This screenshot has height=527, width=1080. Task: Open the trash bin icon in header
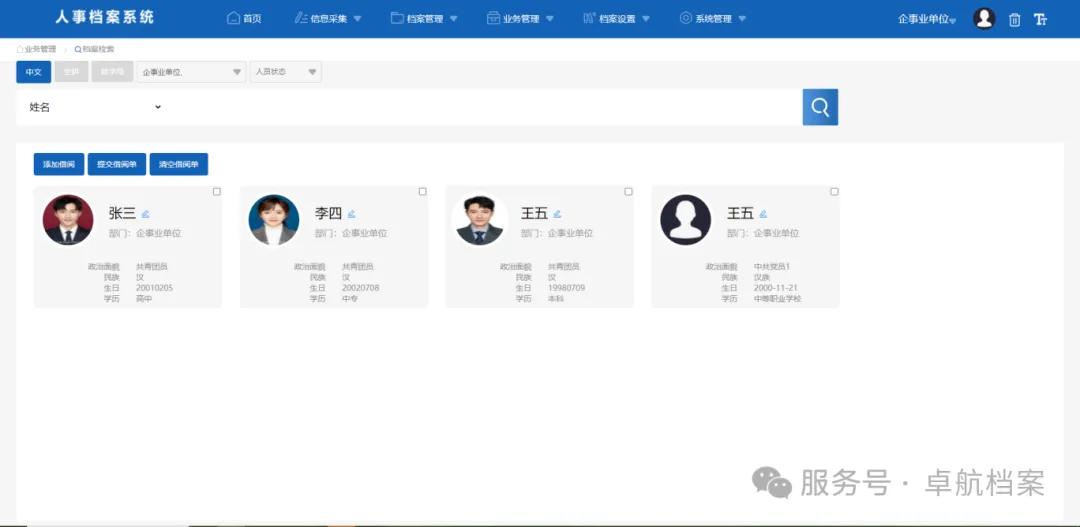(1014, 19)
